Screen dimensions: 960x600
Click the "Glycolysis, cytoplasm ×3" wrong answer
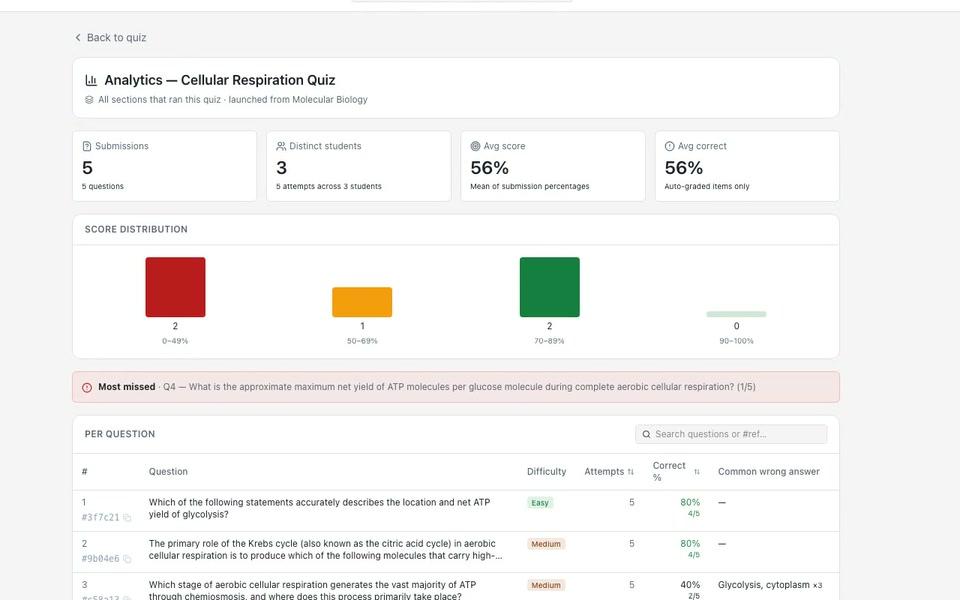[x=770, y=585]
